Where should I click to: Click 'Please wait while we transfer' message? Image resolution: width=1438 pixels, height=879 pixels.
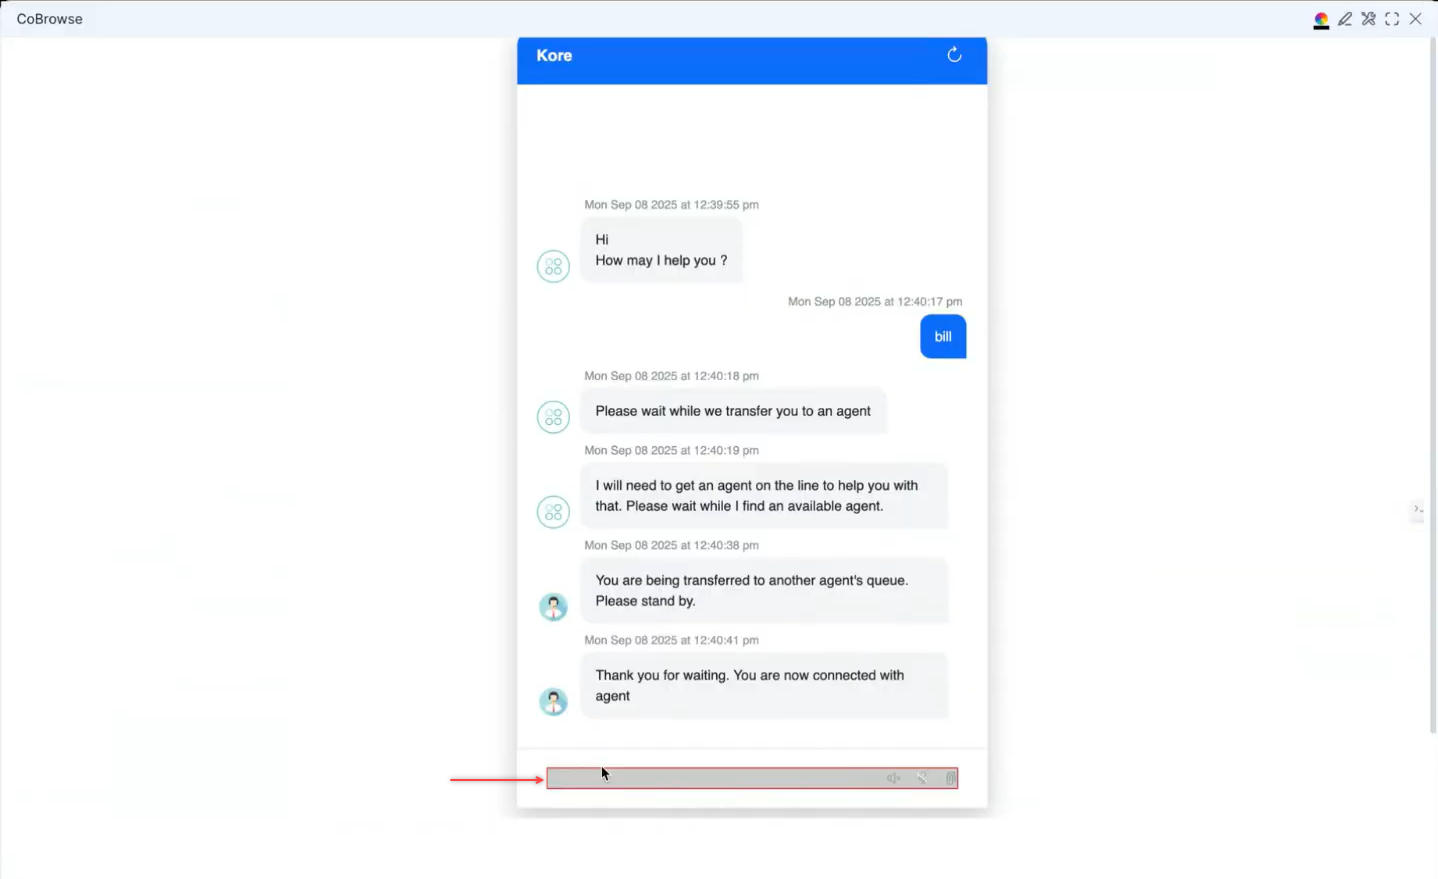tap(732, 411)
